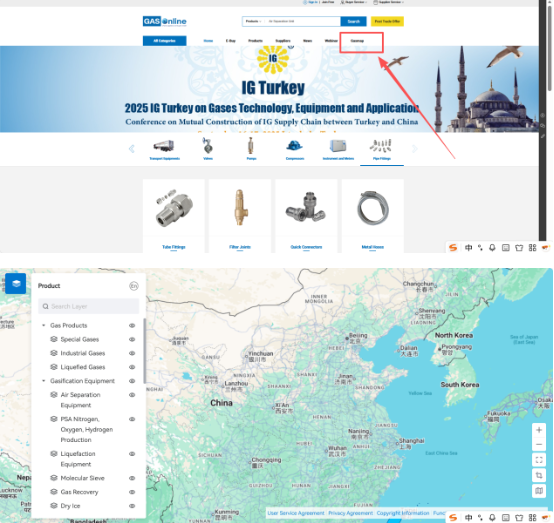Viewport: 554px width, 523px height.
Task: Show previous categories with left arrow
Action: pos(131,149)
